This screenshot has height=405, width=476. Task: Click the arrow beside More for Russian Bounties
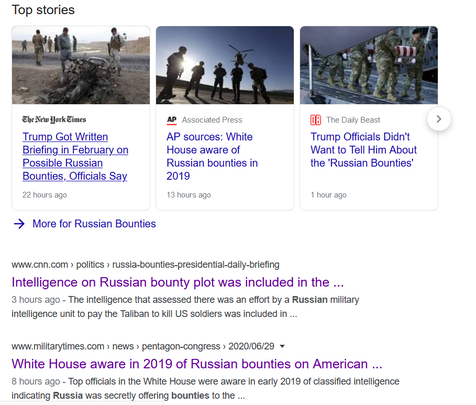pos(19,224)
